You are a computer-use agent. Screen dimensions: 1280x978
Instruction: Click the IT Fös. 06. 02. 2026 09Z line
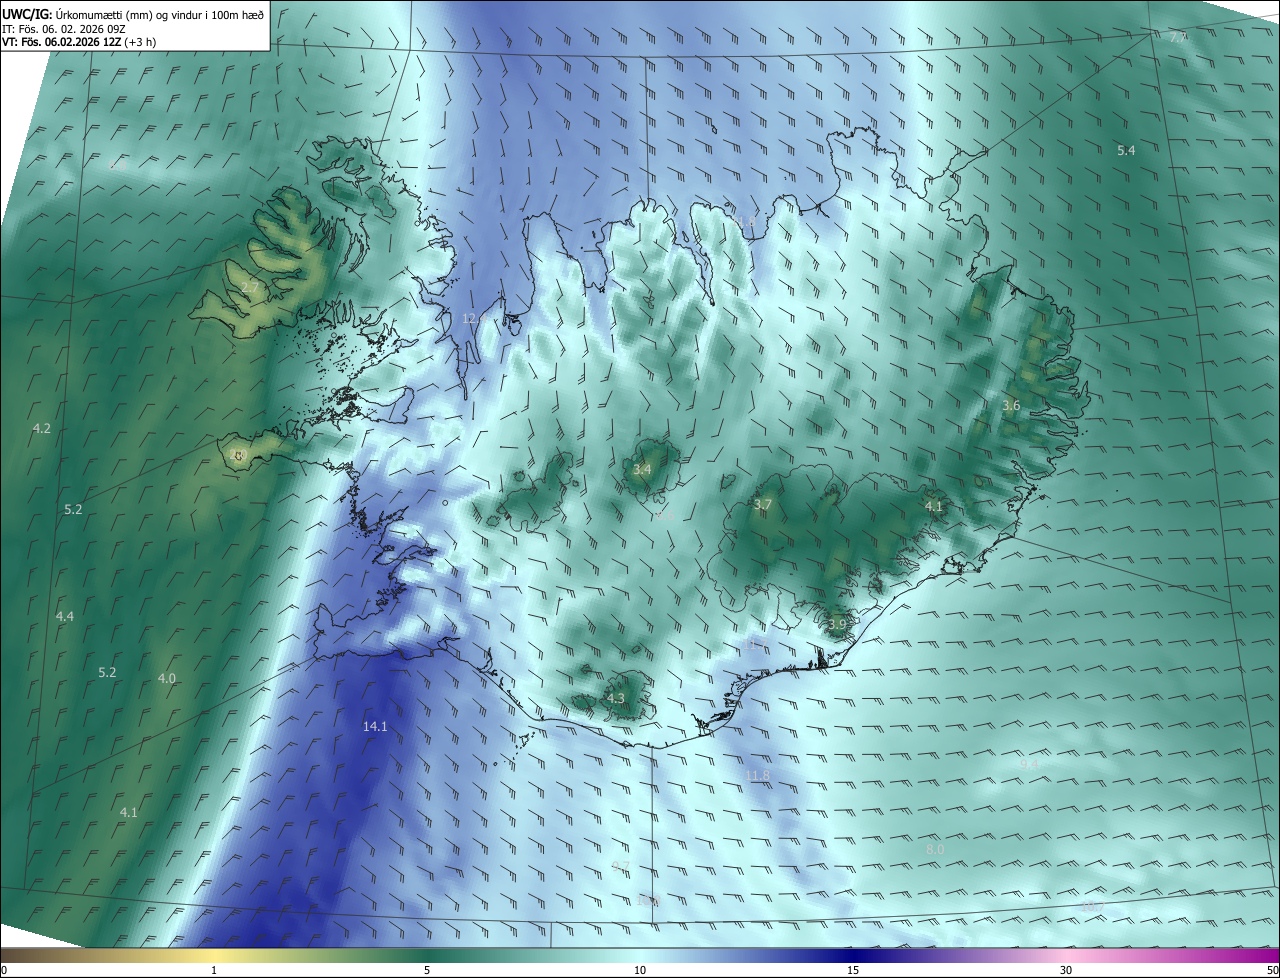coord(63,29)
